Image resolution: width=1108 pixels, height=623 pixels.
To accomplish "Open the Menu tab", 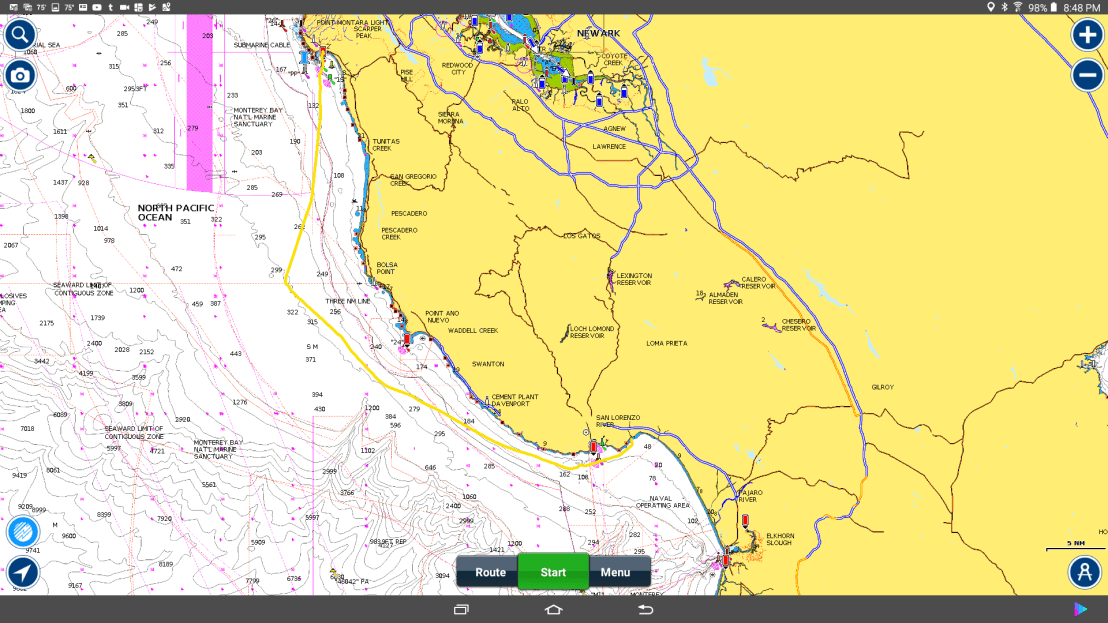I will [616, 572].
